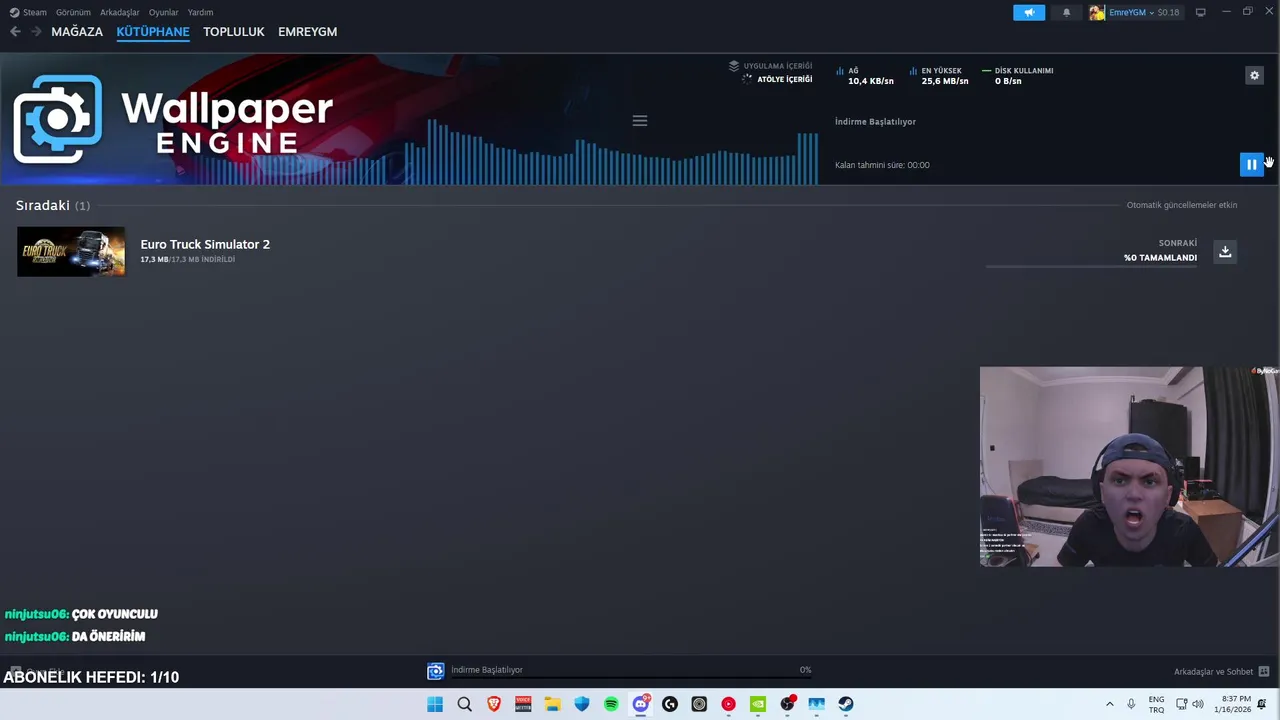Switch to Big Picture mode monitor icon

[1200, 12]
